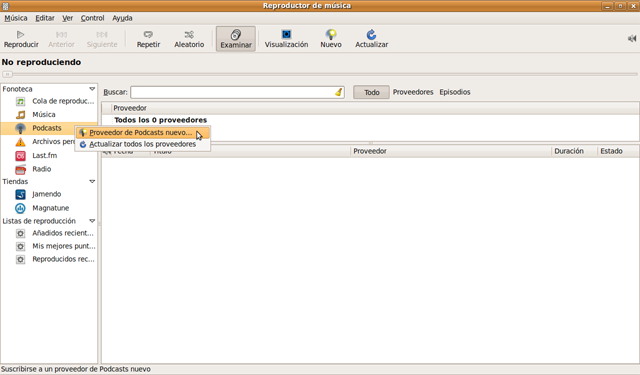Collapse Listas de reproducción section
Viewport: 640px width, 375px height.
[x=92, y=221]
